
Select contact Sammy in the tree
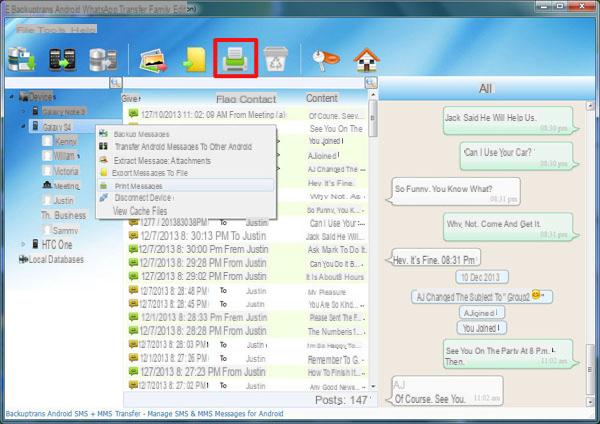[x=65, y=231]
